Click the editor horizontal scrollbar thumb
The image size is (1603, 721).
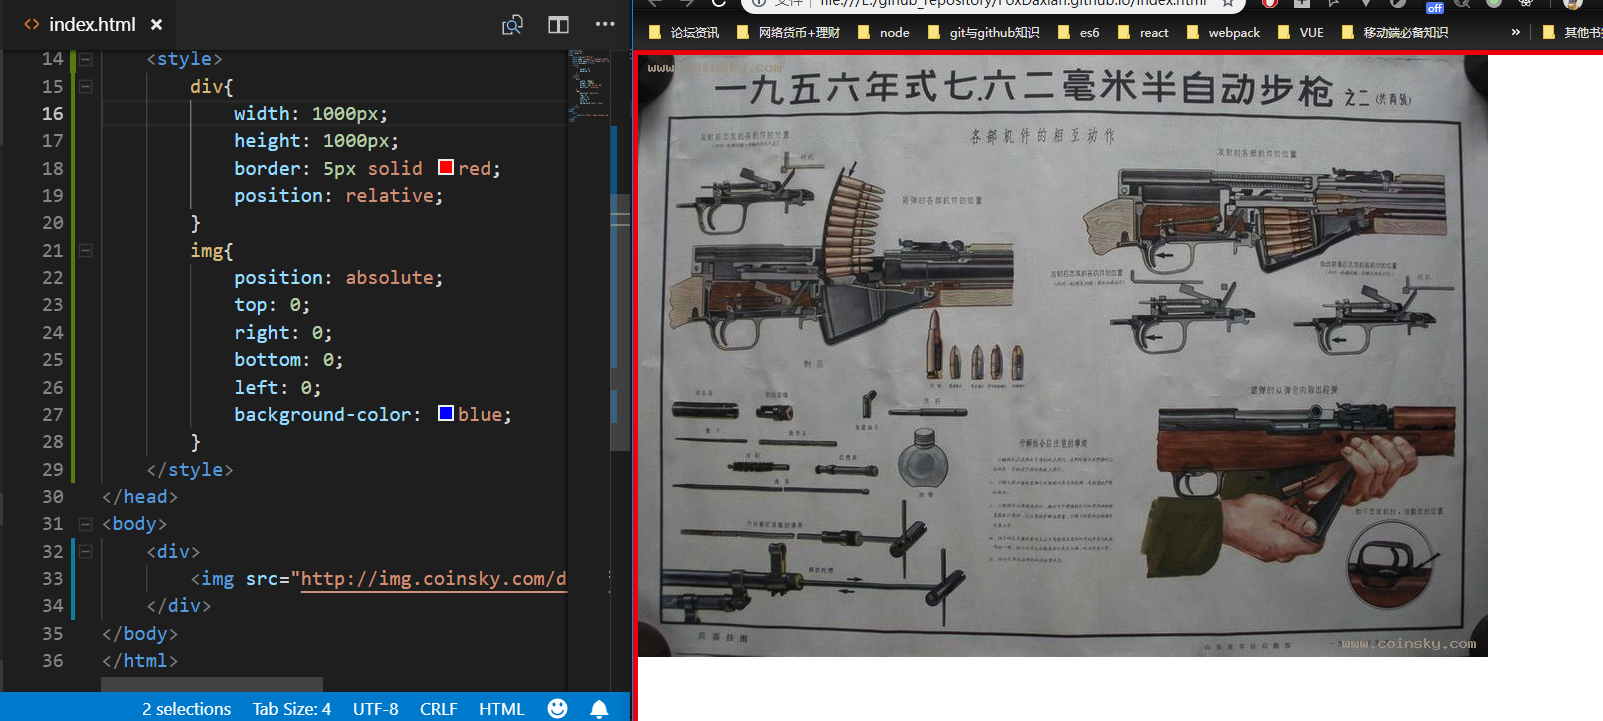coord(212,684)
